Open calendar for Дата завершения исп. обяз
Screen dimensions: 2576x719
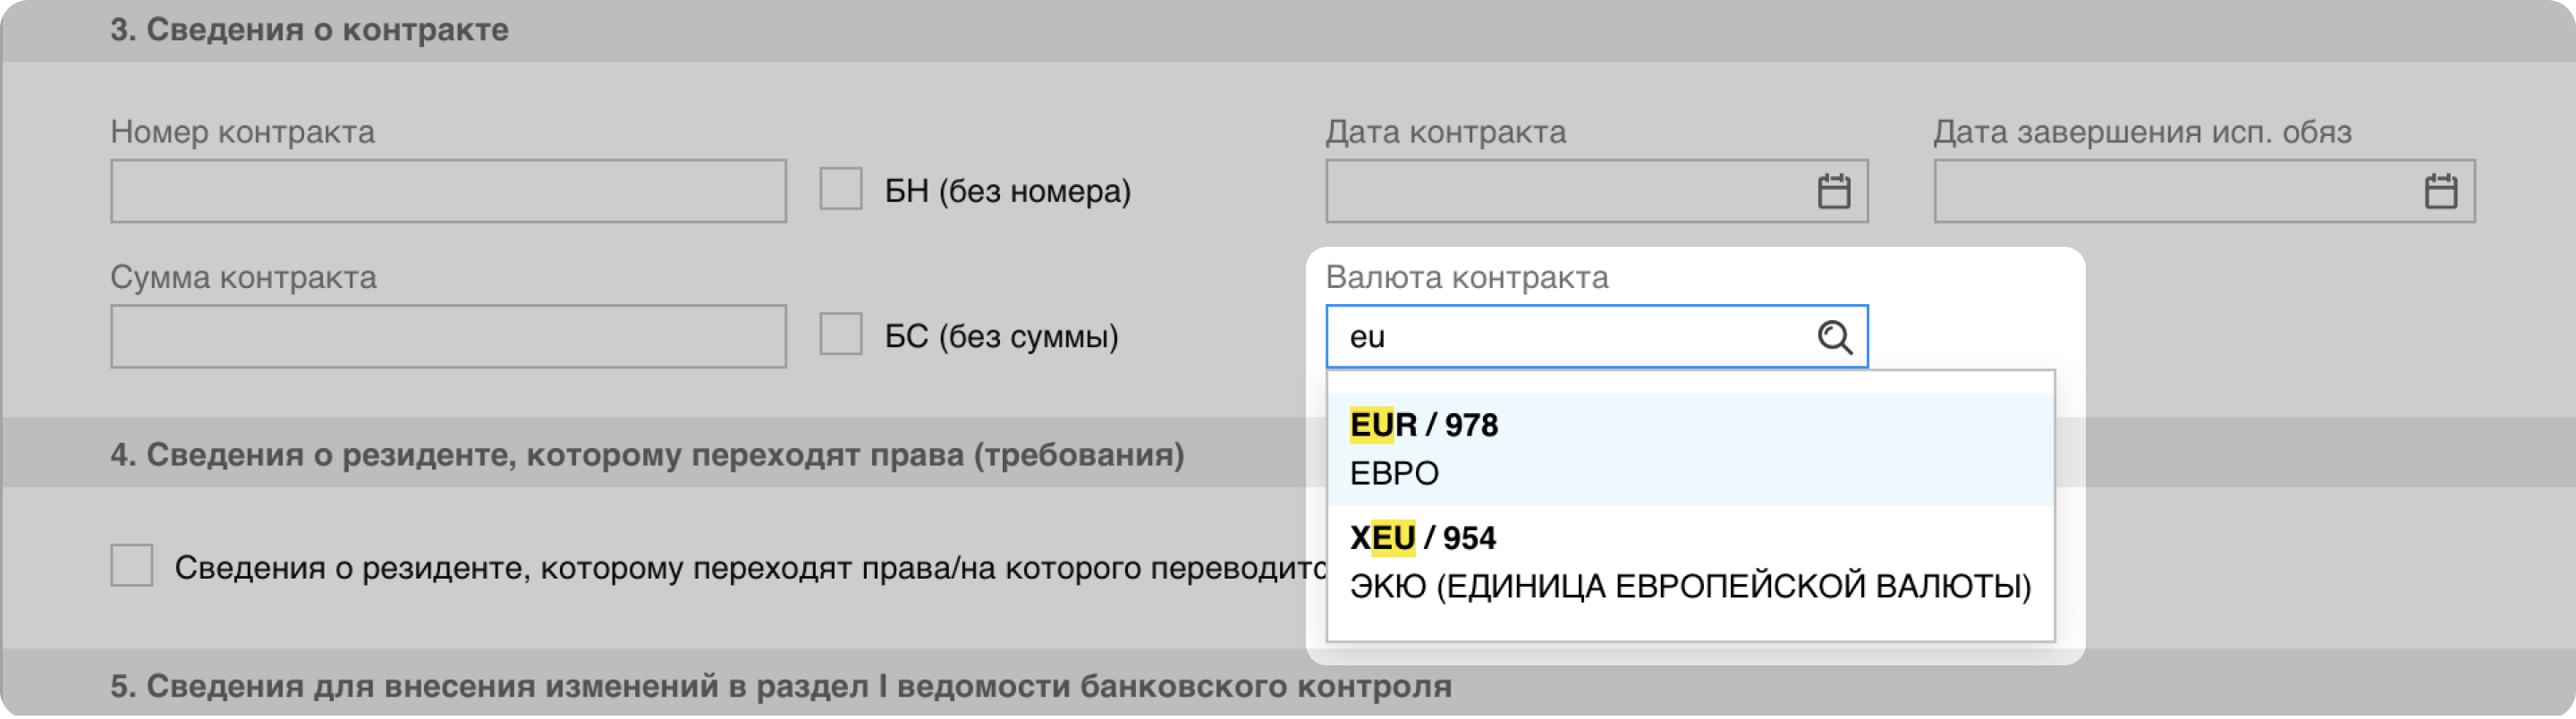tap(2440, 191)
